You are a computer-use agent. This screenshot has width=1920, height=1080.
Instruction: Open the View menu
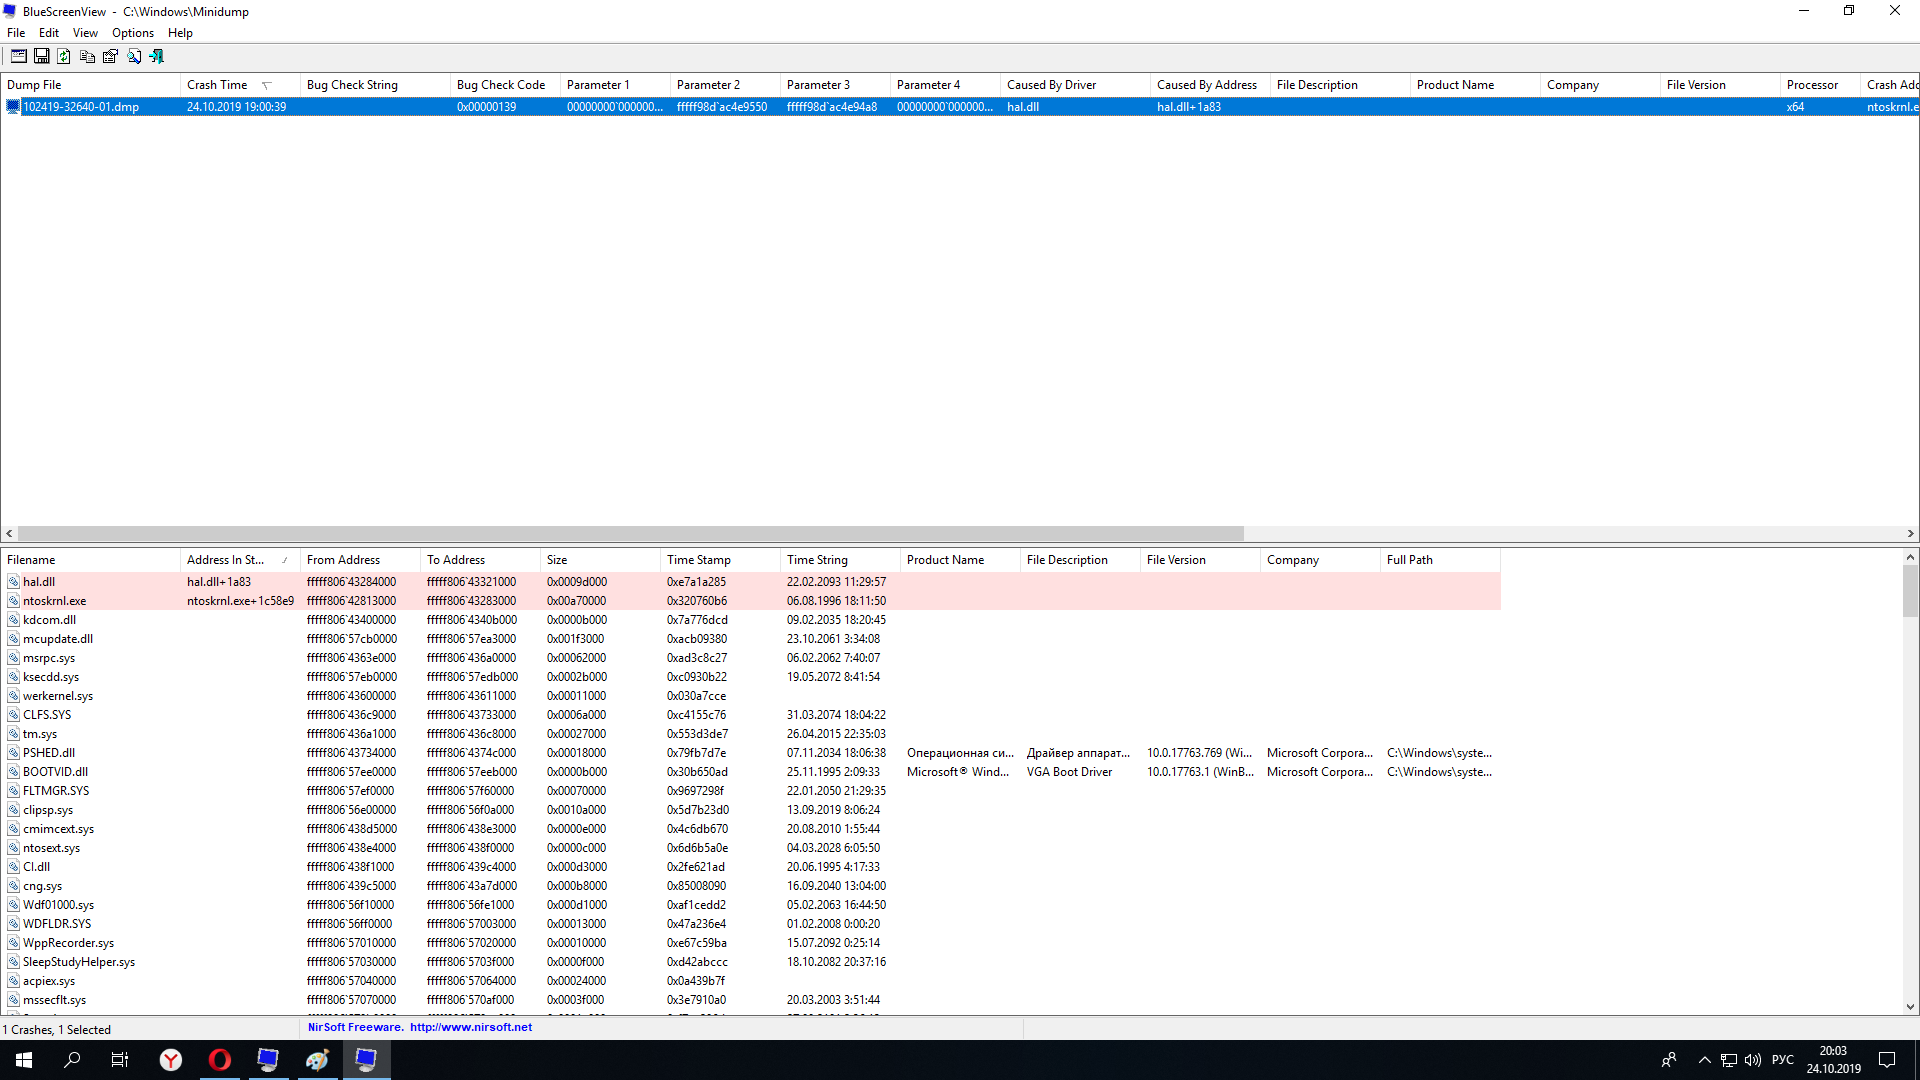pos(85,33)
